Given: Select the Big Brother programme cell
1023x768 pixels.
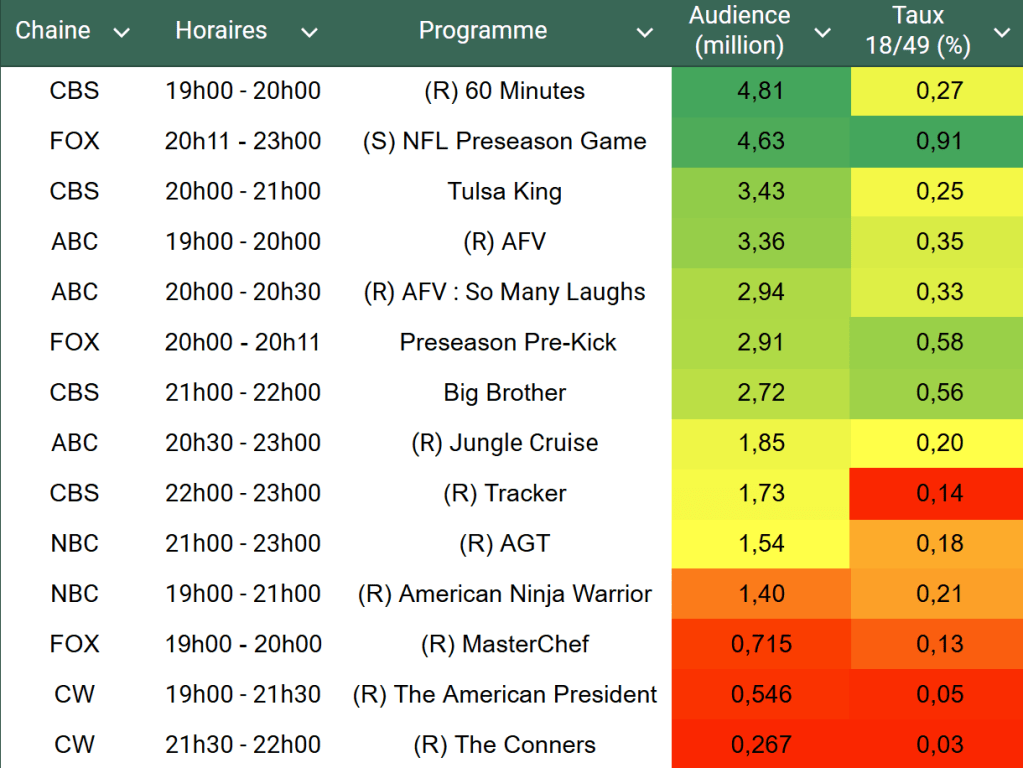Looking at the screenshot, I should pyautogui.click(x=505, y=393).
